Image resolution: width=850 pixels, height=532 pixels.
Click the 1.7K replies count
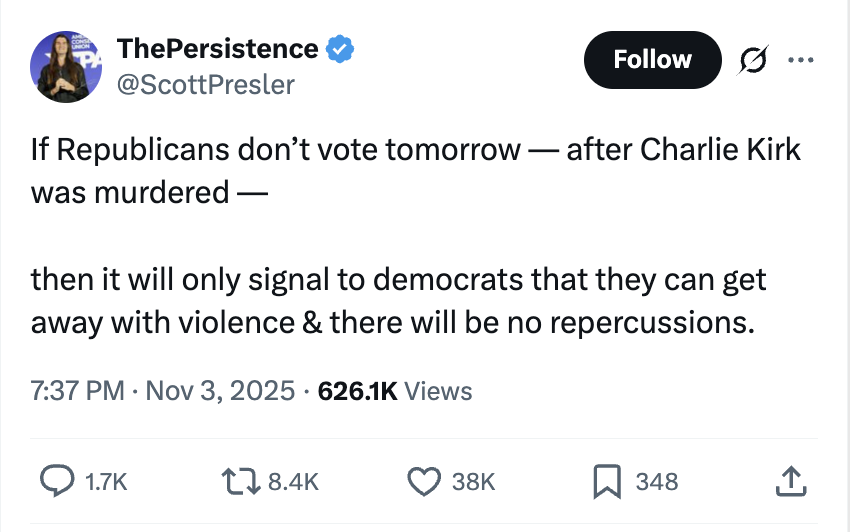(107, 482)
